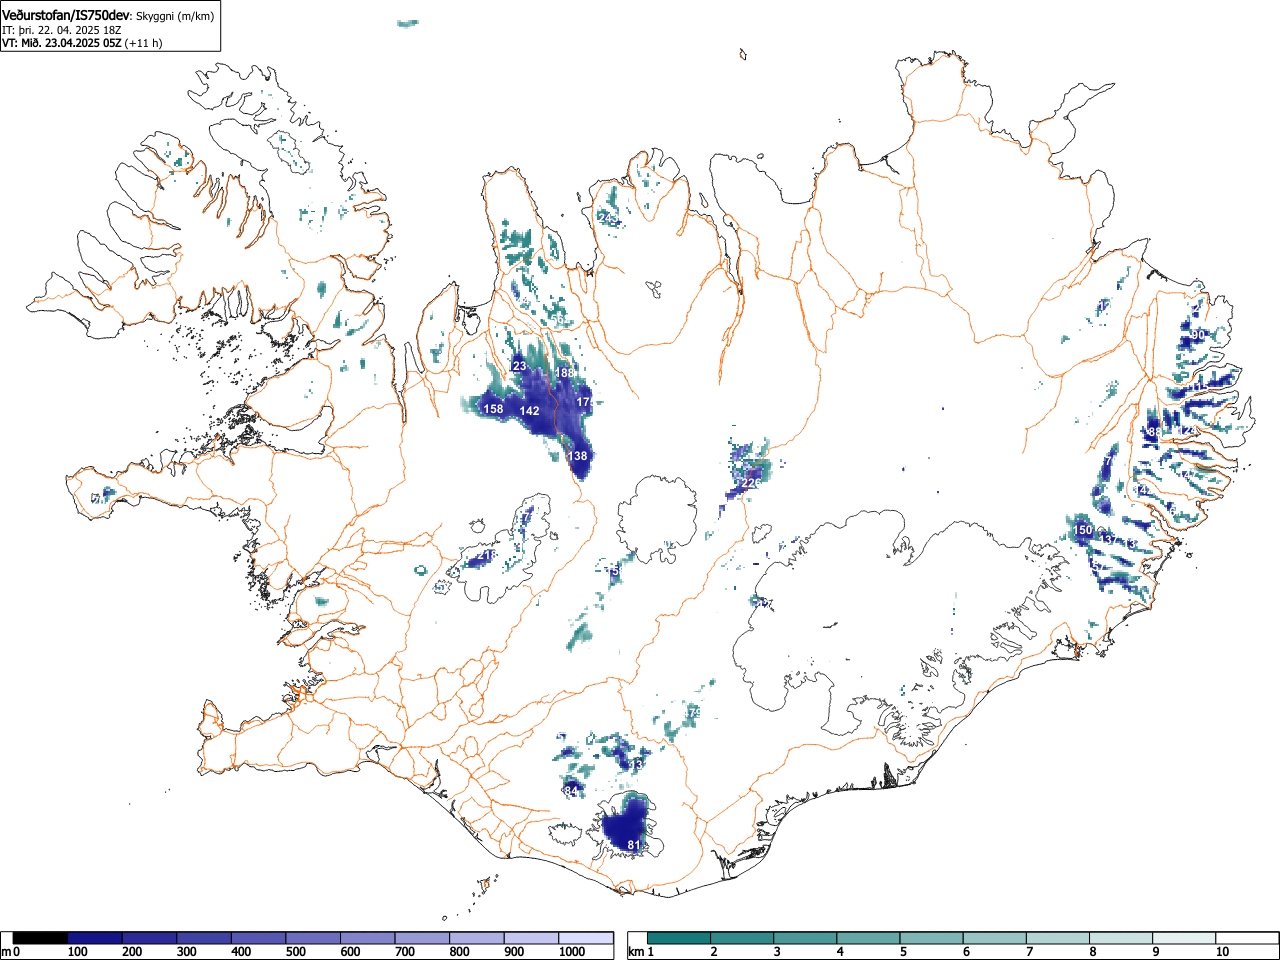The width and height of the screenshot is (1280, 960).
Task: Click the '700' tick label on meter scale
Action: tap(405, 952)
